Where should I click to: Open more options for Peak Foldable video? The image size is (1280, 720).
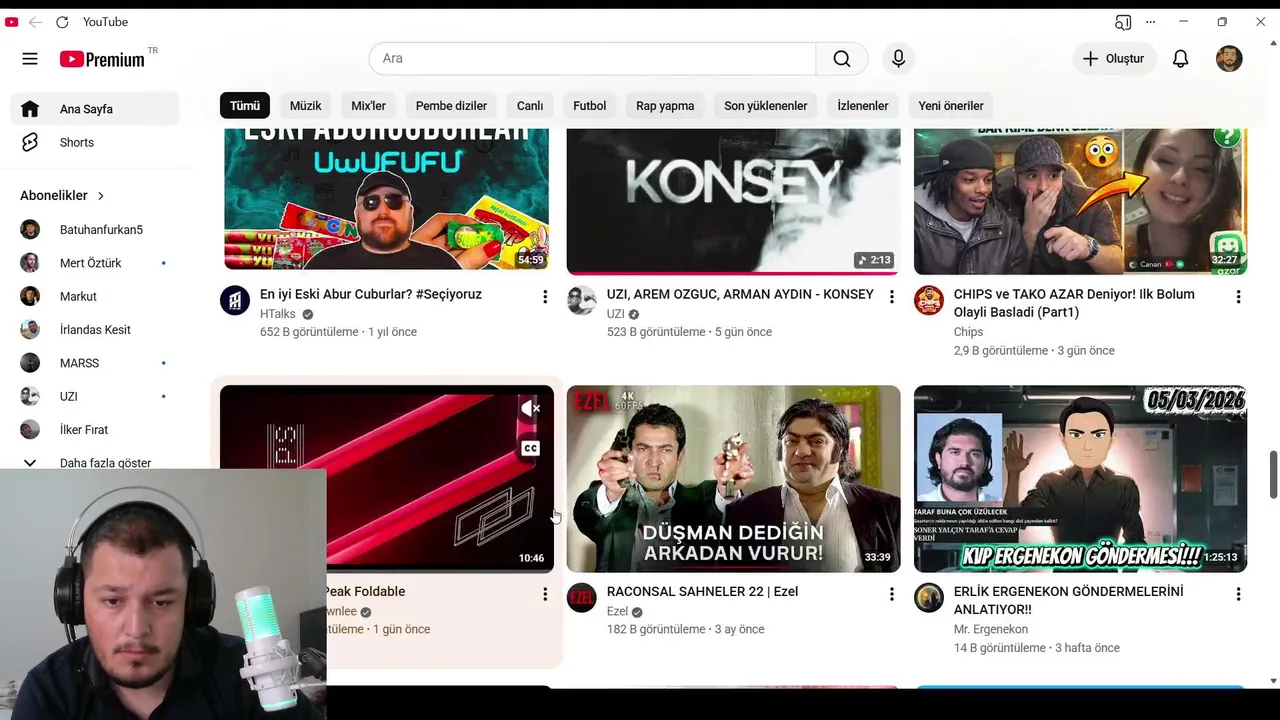(545, 594)
